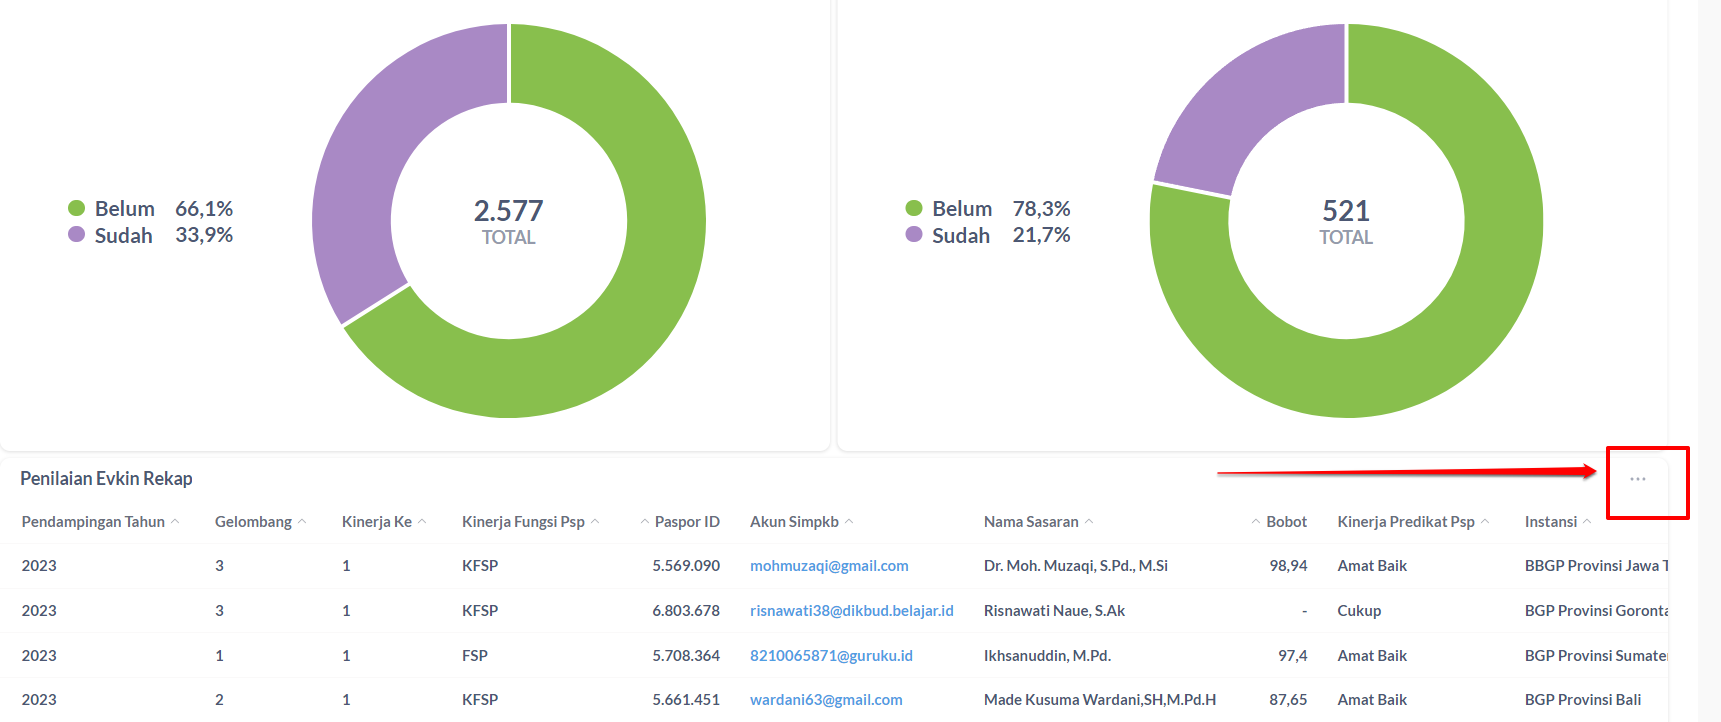Select name Made Kusuma Wardani,SH,M.Pd.H
The image size is (1721, 722).
(1100, 700)
